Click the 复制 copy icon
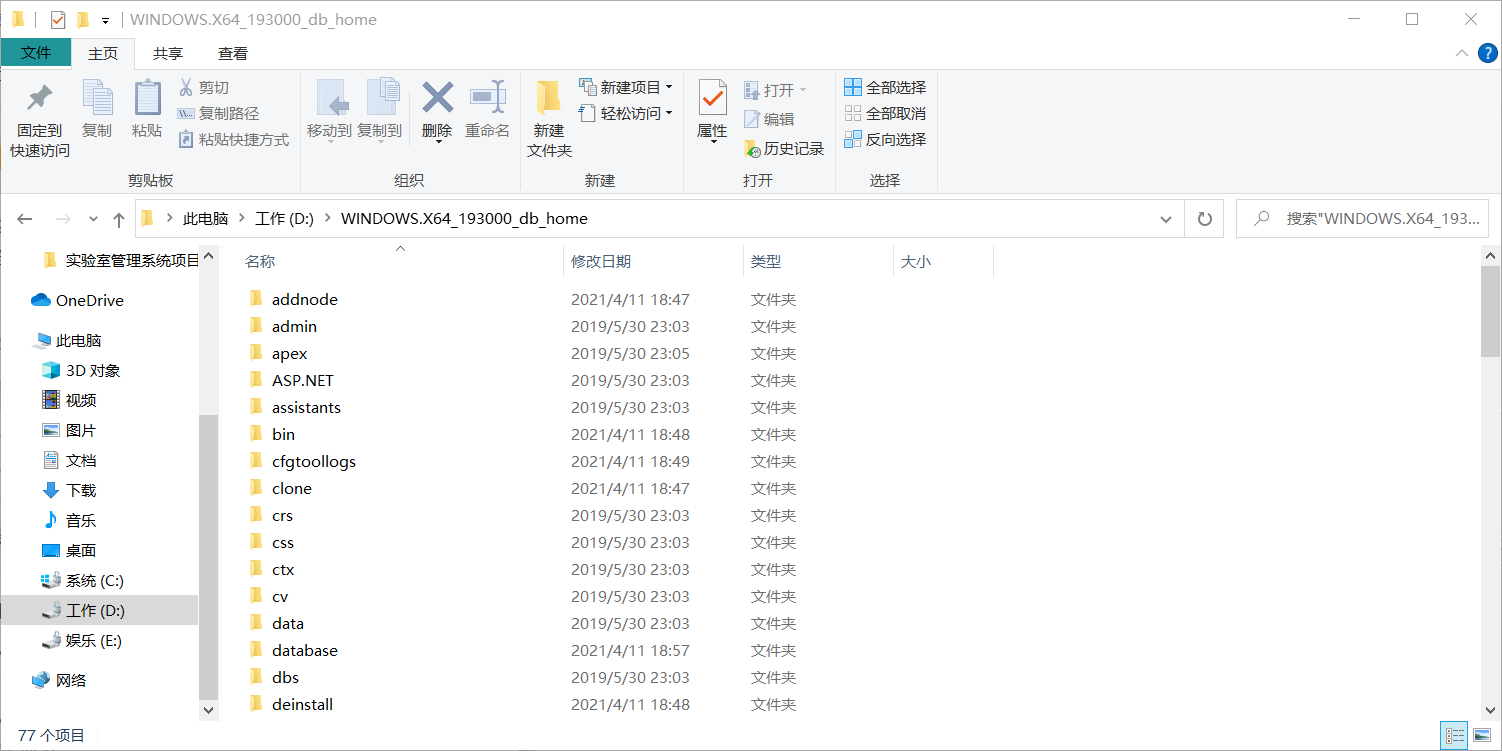This screenshot has height=751, width=1502. 97,110
